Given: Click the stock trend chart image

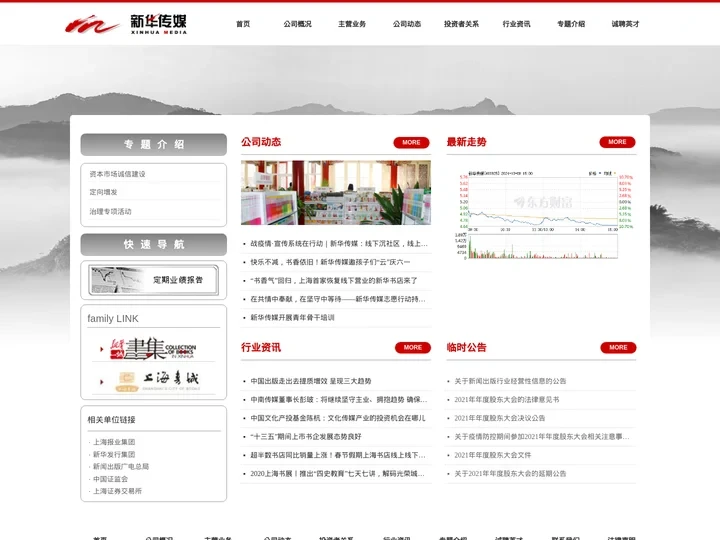Looking at the screenshot, I should coord(544,214).
